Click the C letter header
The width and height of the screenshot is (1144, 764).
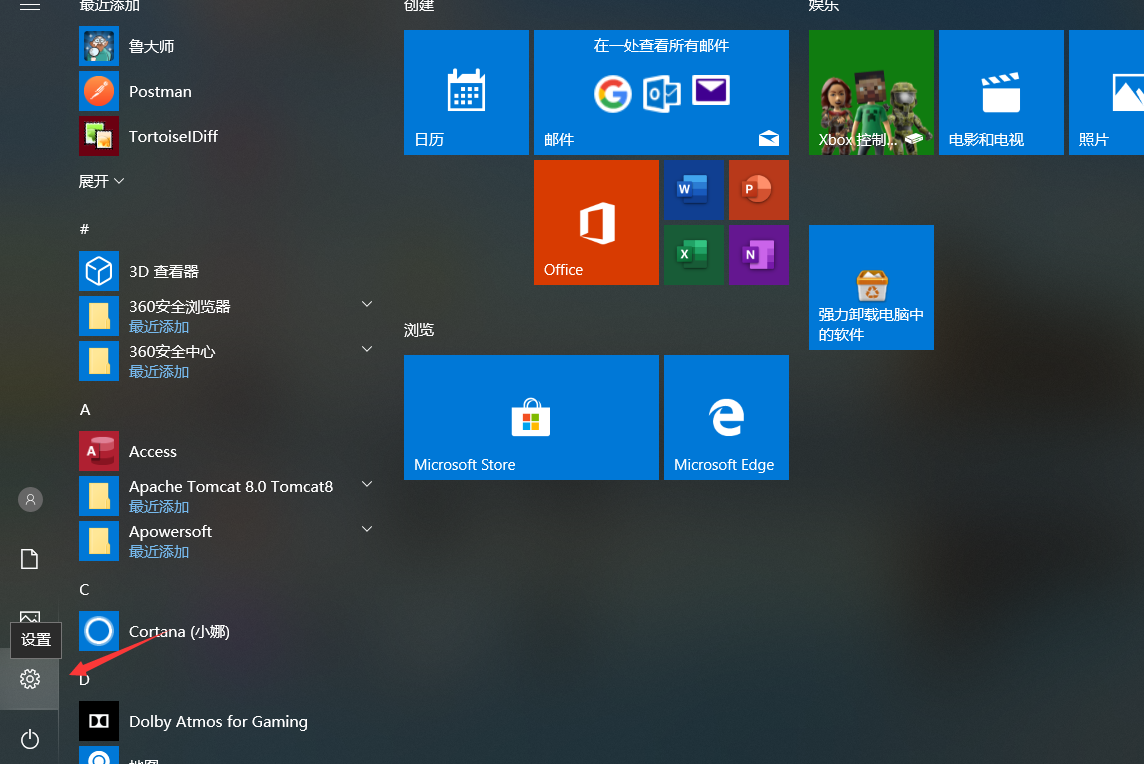[85, 590]
